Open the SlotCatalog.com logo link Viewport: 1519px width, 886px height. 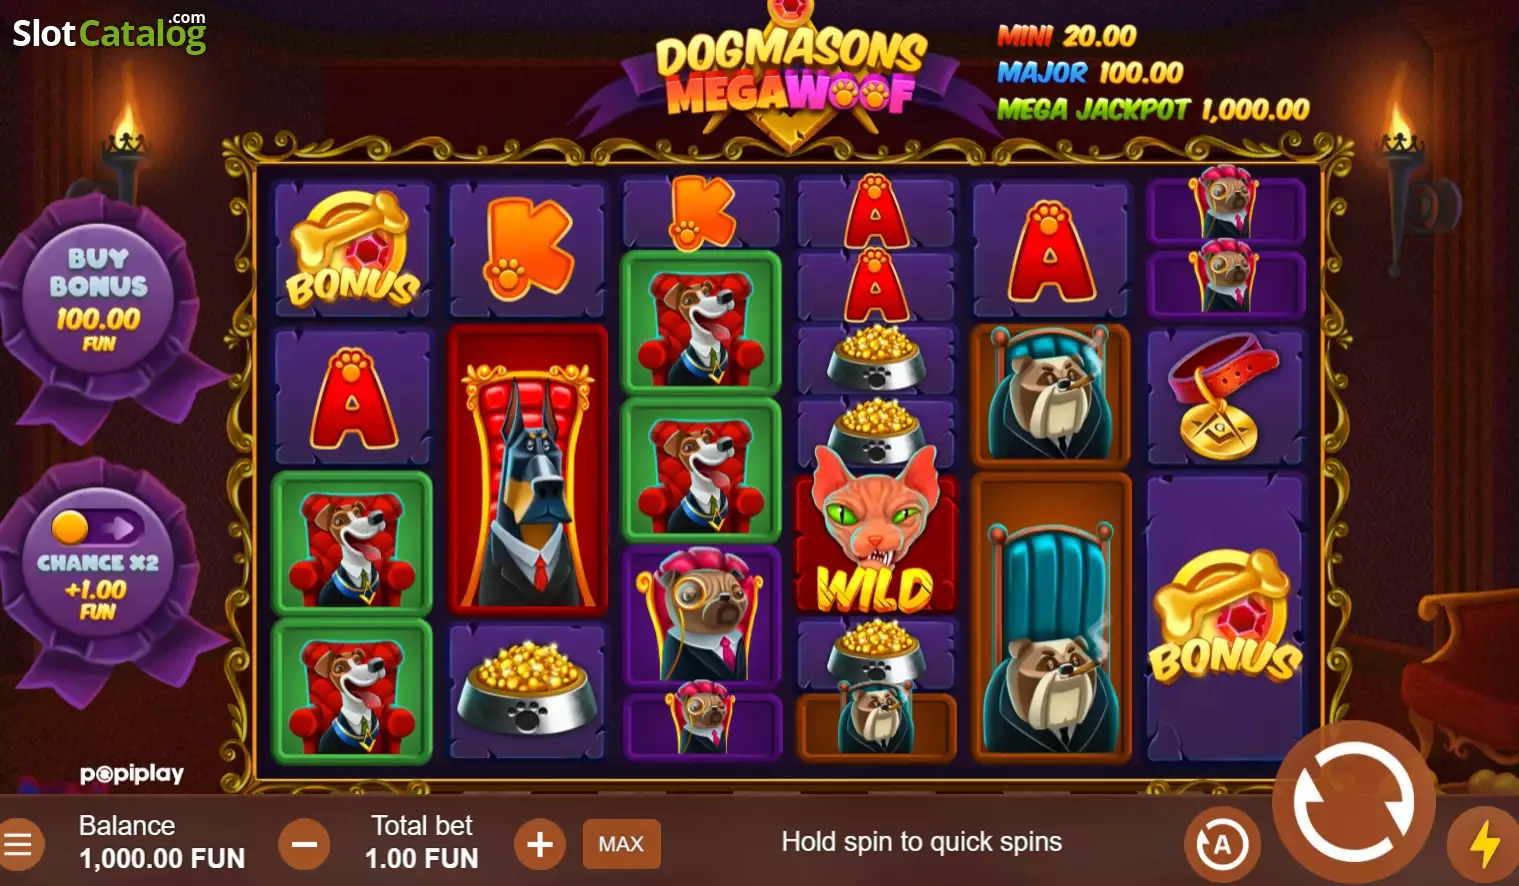(x=110, y=32)
